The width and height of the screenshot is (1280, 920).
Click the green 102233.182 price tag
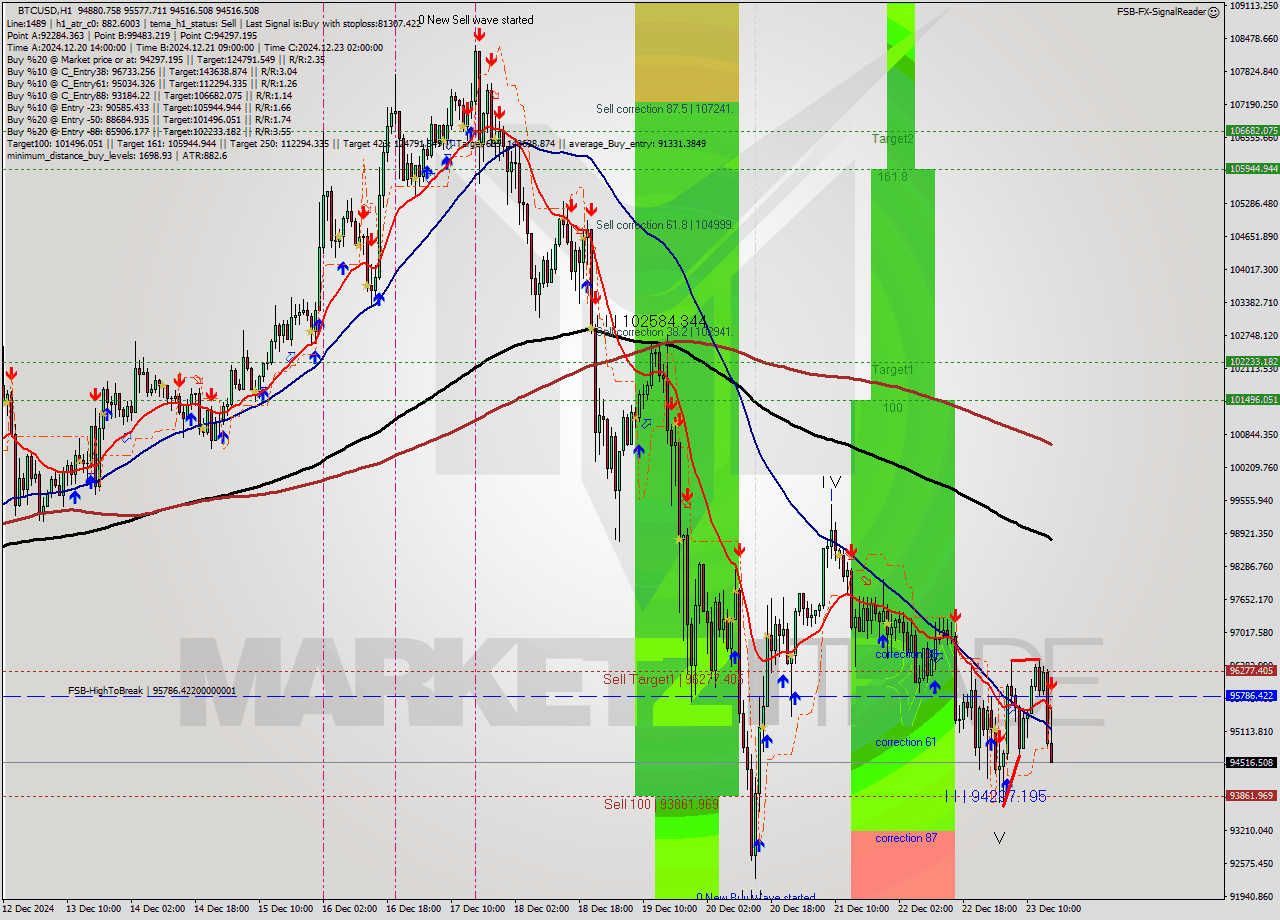click(1252, 362)
